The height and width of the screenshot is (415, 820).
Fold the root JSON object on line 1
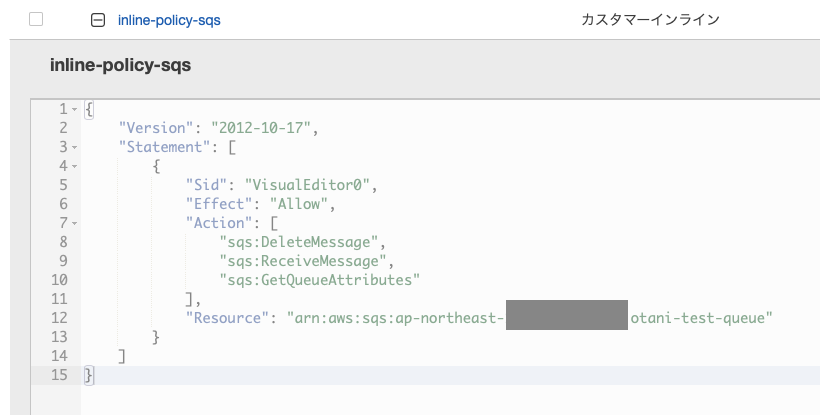tap(74, 109)
